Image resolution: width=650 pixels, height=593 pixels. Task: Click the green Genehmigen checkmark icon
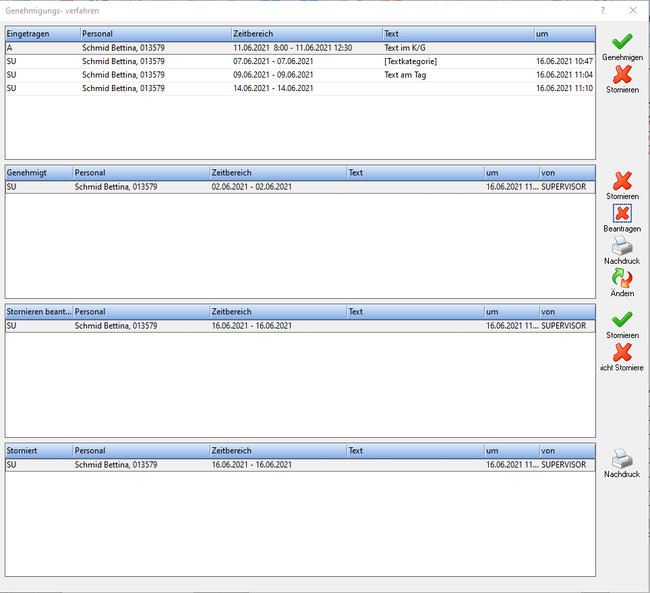tap(622, 42)
